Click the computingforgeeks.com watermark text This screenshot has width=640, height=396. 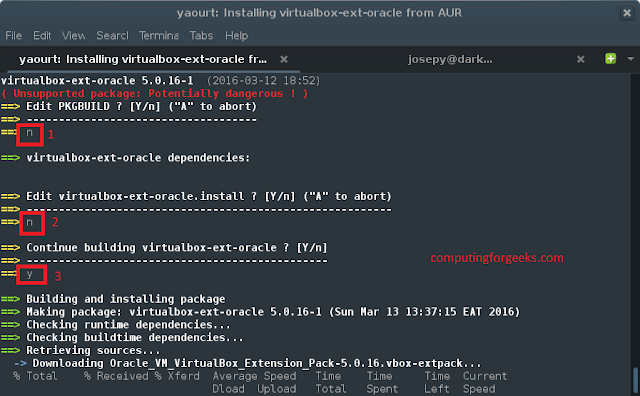pos(497,258)
